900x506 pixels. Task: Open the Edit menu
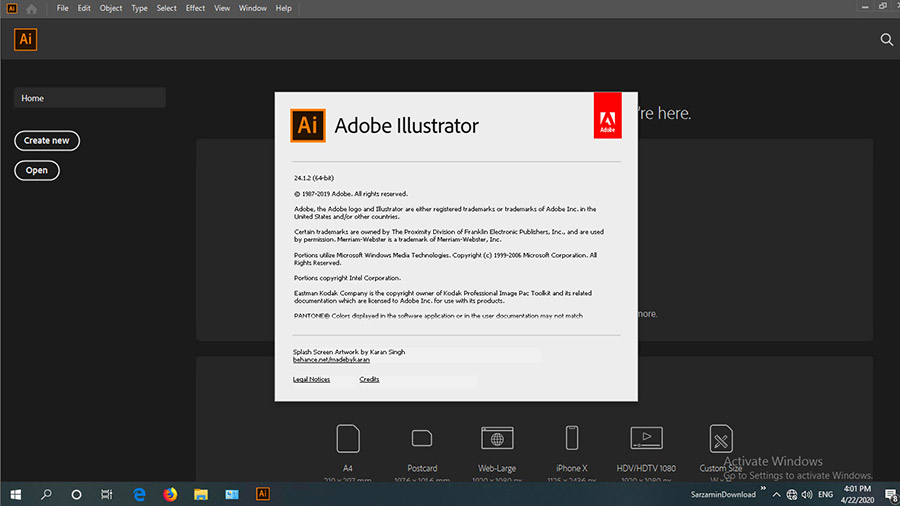pos(84,8)
